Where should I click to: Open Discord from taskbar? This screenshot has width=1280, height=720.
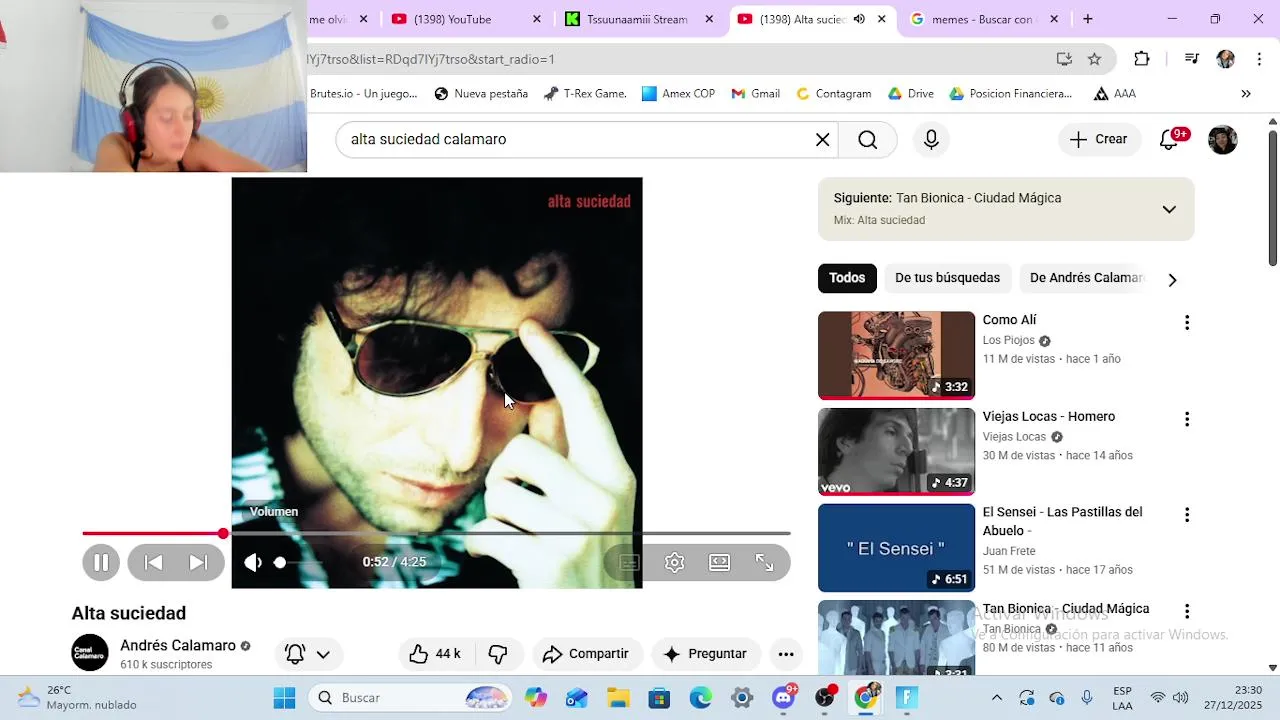click(x=784, y=698)
